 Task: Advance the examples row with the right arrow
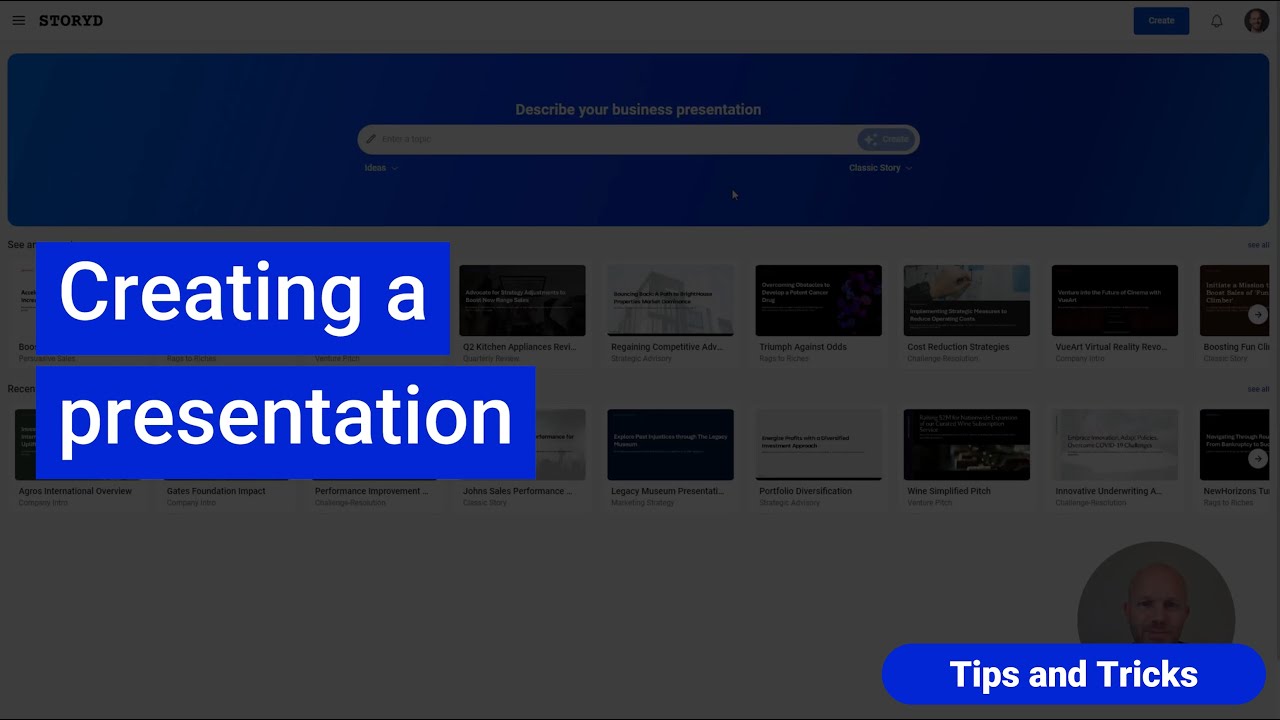(1258, 314)
